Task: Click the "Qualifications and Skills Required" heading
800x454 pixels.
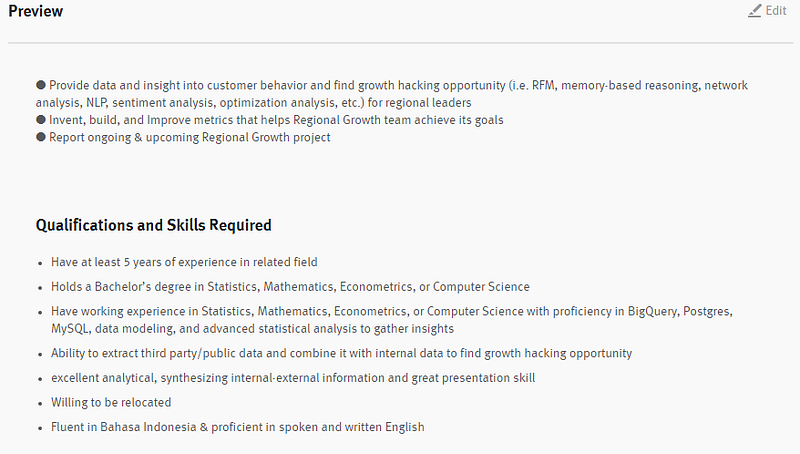Action: pyautogui.click(x=153, y=225)
